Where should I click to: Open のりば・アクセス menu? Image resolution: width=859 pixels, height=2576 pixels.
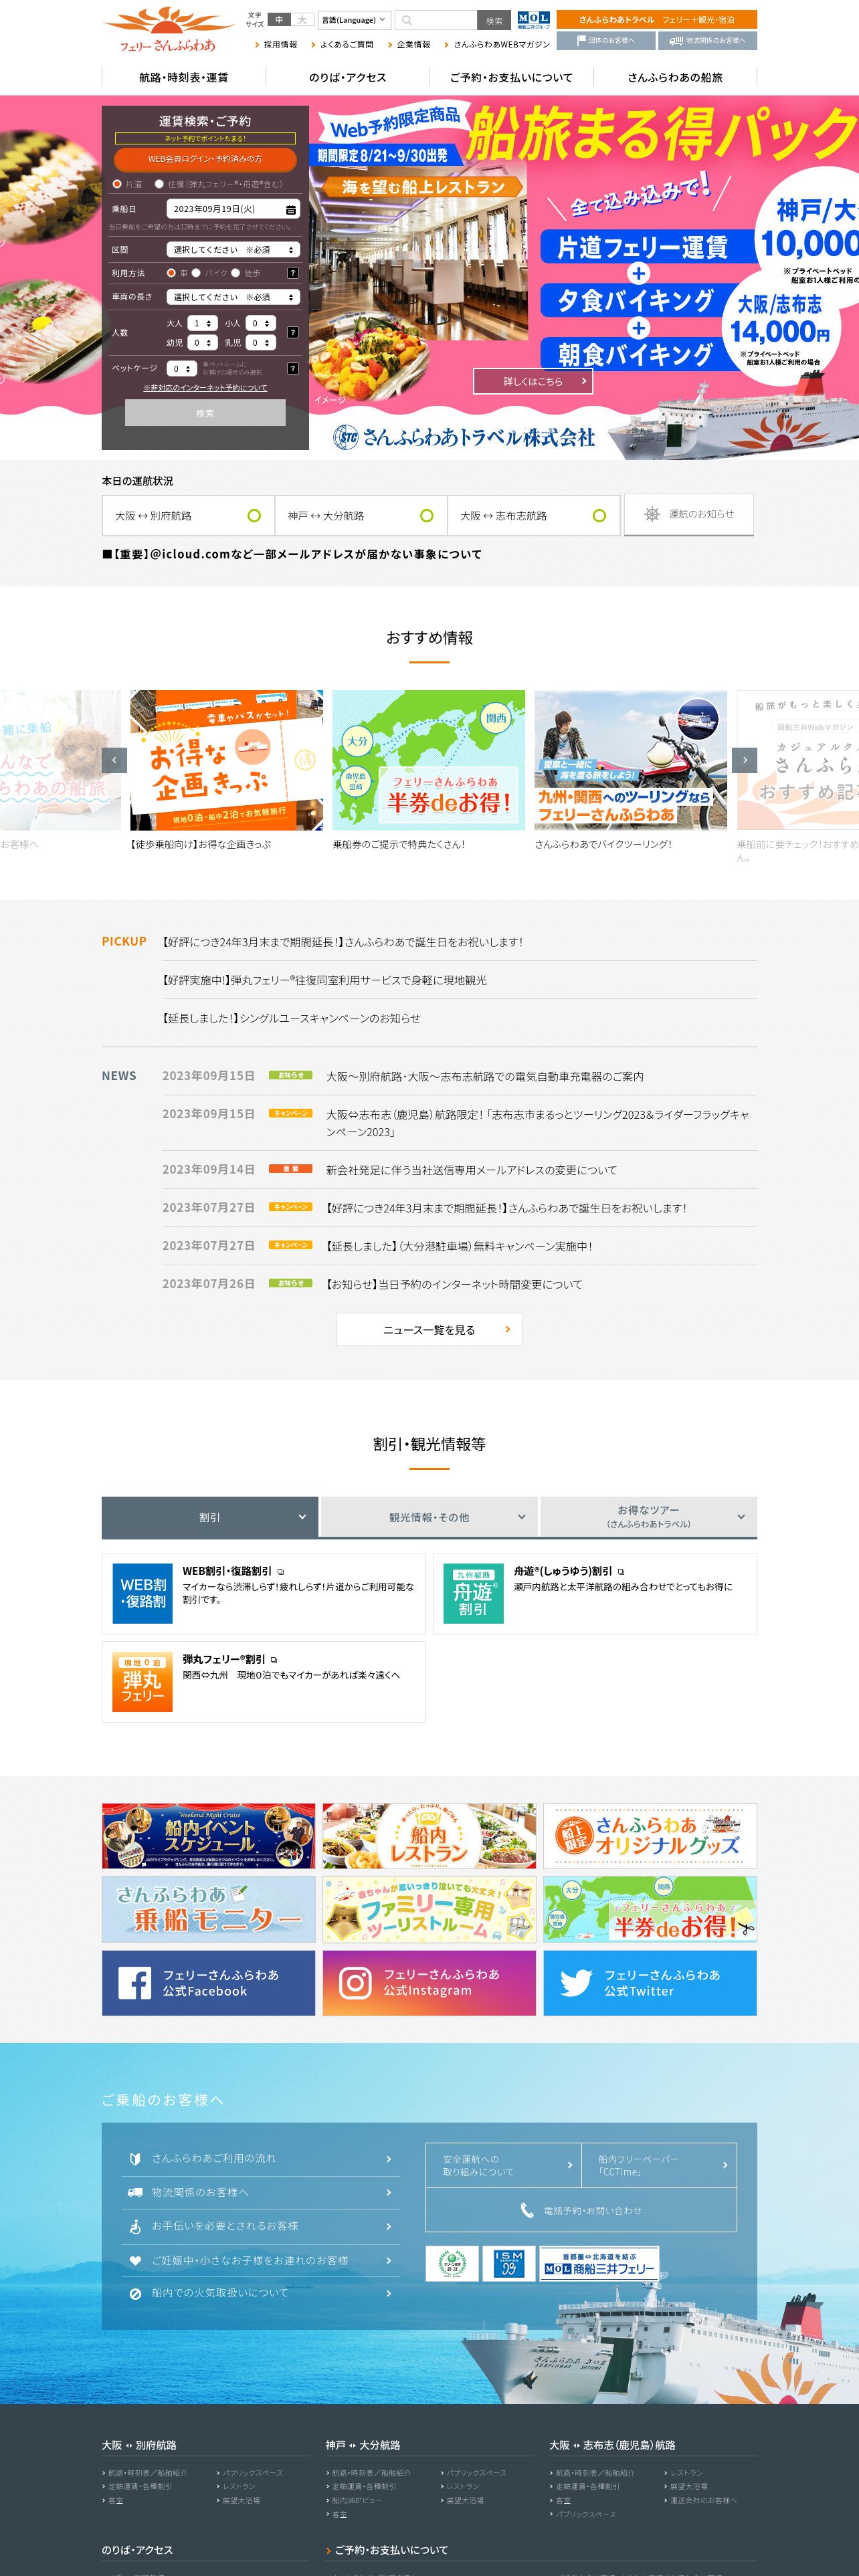[x=347, y=77]
